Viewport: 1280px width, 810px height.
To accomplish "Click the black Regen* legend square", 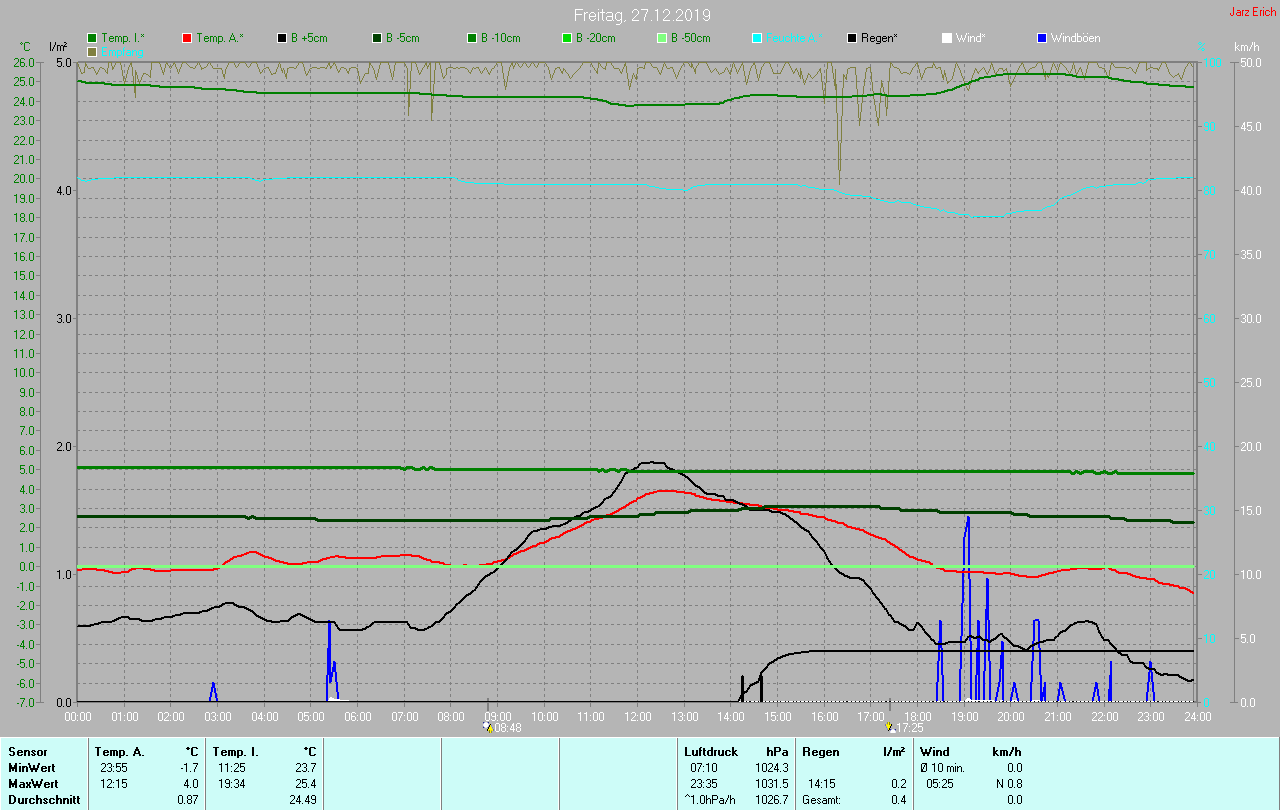I will click(x=852, y=38).
